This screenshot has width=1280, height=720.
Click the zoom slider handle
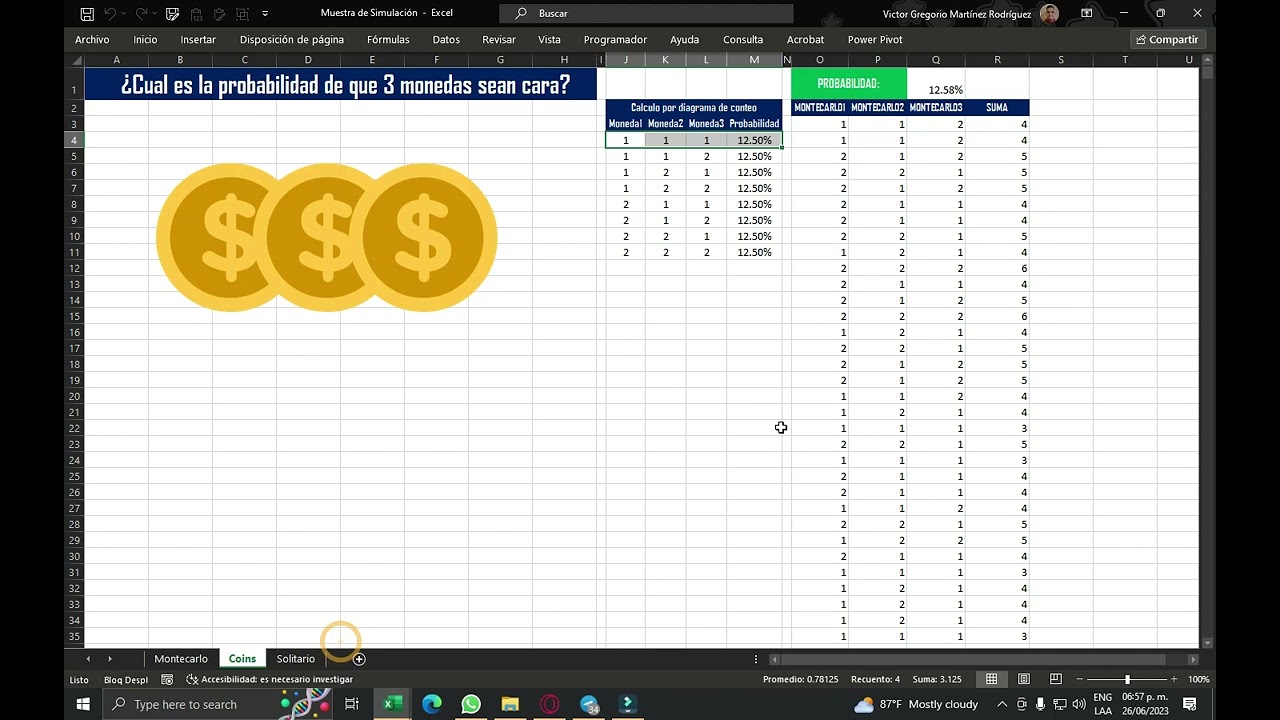pyautogui.click(x=1128, y=679)
